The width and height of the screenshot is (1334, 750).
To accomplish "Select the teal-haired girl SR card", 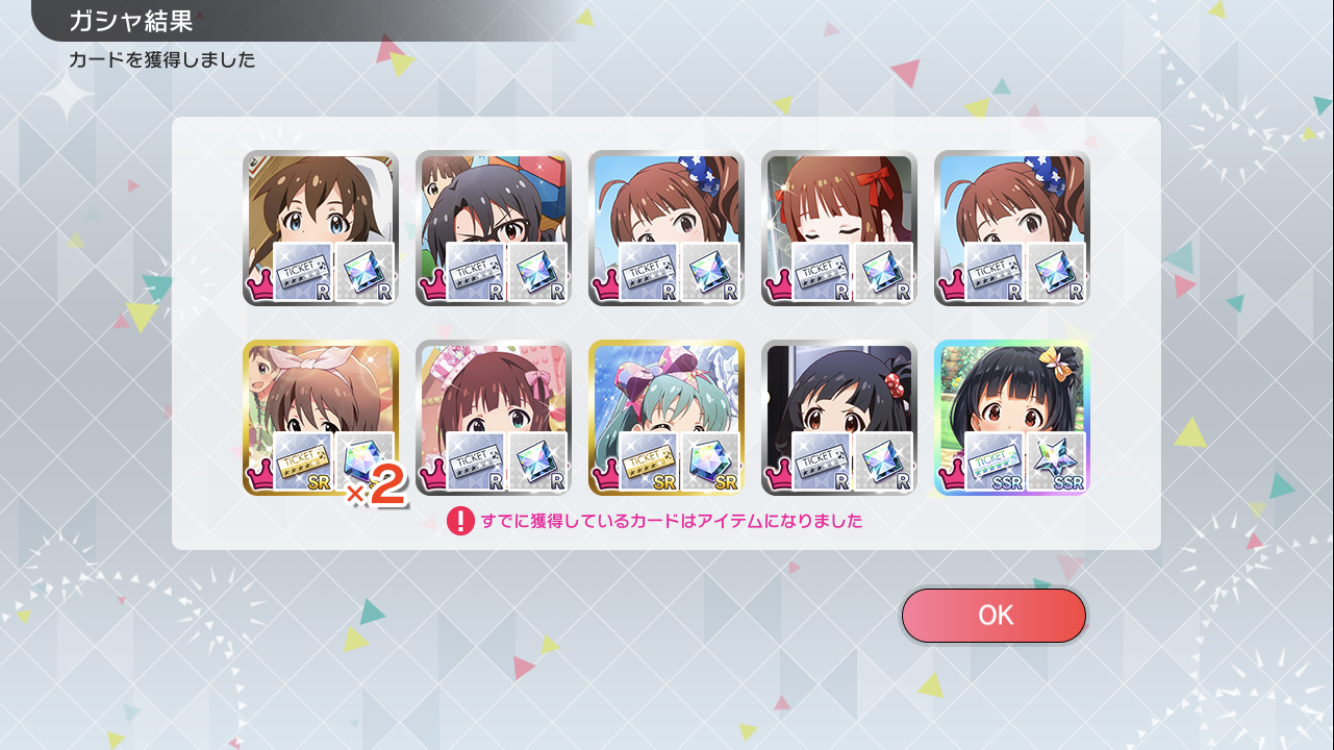I will pos(666,418).
